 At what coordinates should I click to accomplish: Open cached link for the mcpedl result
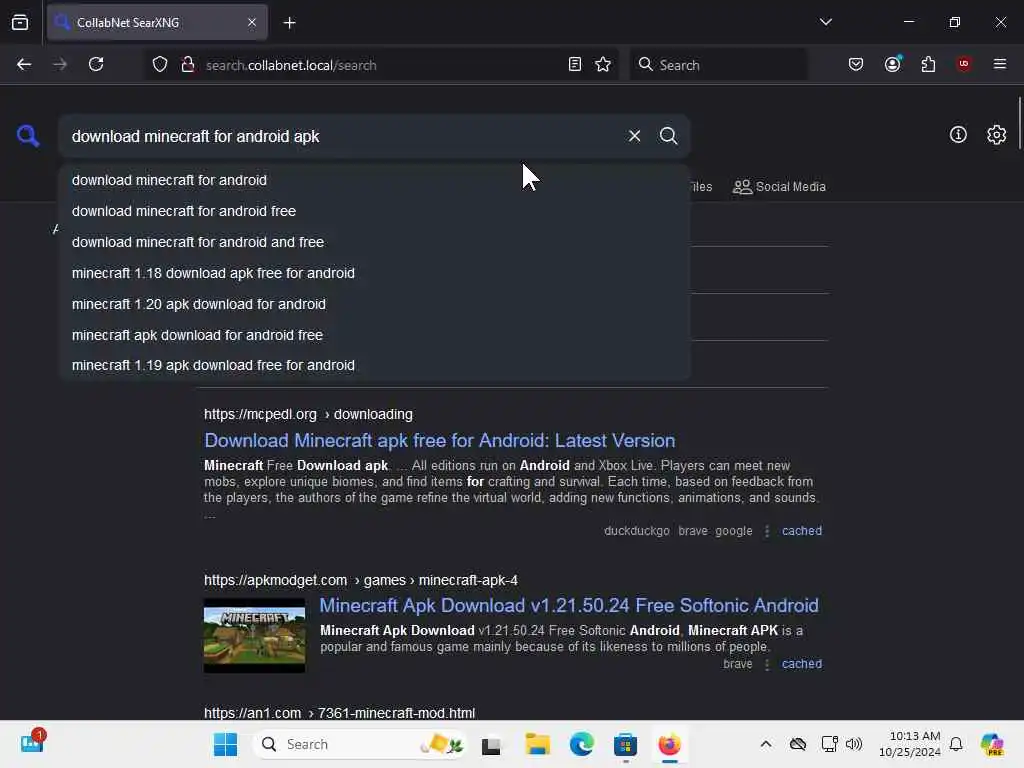coord(802,531)
